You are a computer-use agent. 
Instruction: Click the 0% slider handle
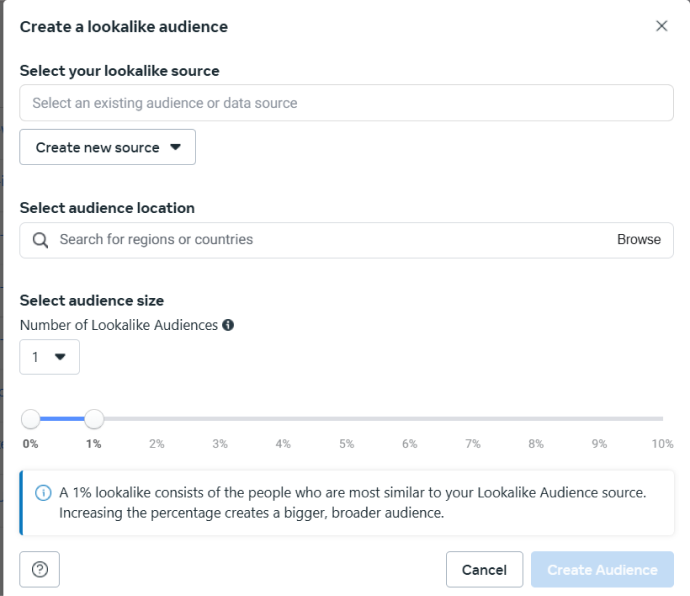pos(31,419)
